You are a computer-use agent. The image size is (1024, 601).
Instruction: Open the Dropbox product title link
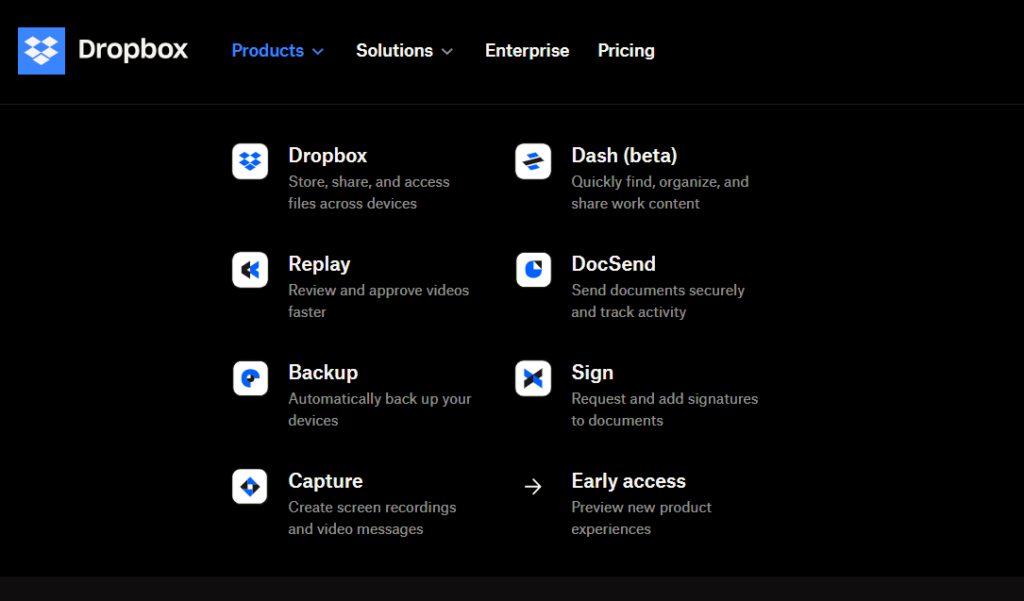(328, 155)
